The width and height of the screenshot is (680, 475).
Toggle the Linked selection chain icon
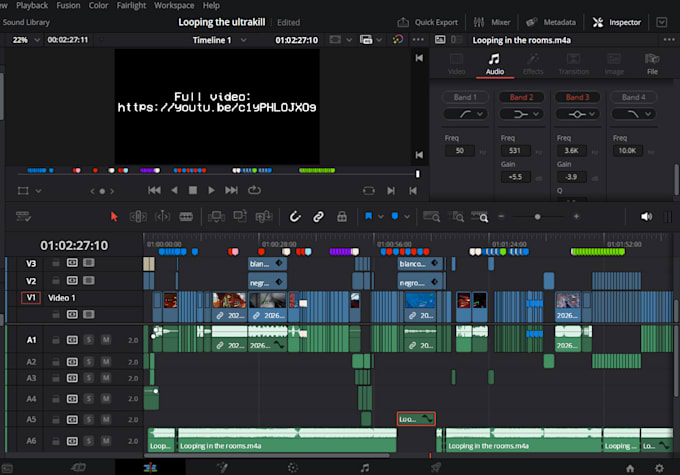point(318,216)
